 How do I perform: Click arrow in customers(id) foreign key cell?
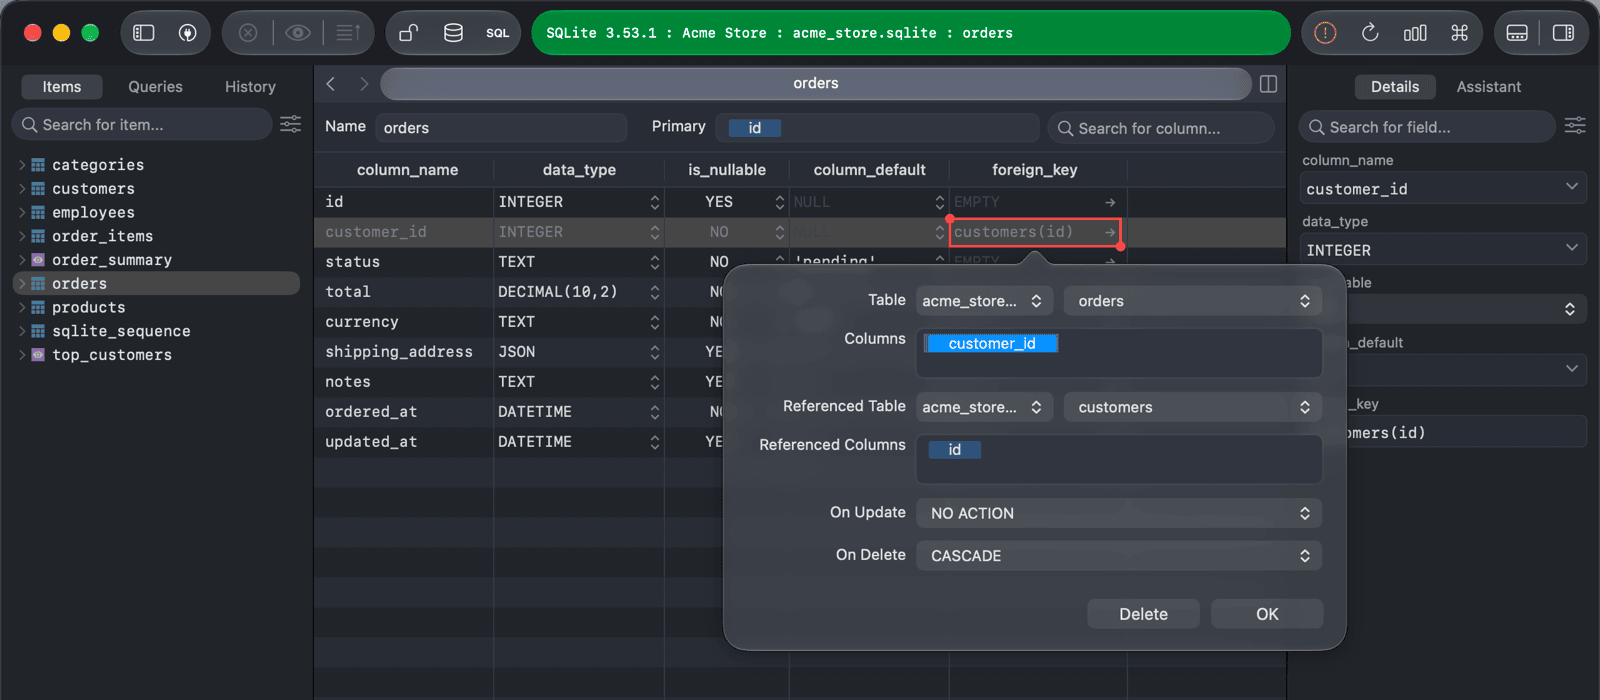coord(1110,232)
